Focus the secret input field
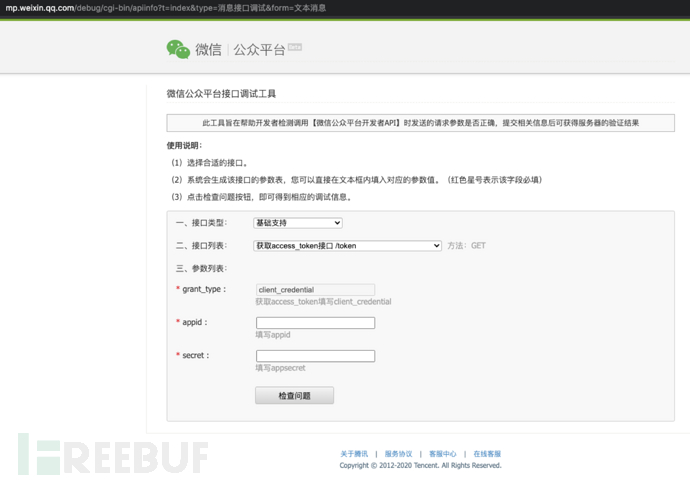 [x=316, y=356]
